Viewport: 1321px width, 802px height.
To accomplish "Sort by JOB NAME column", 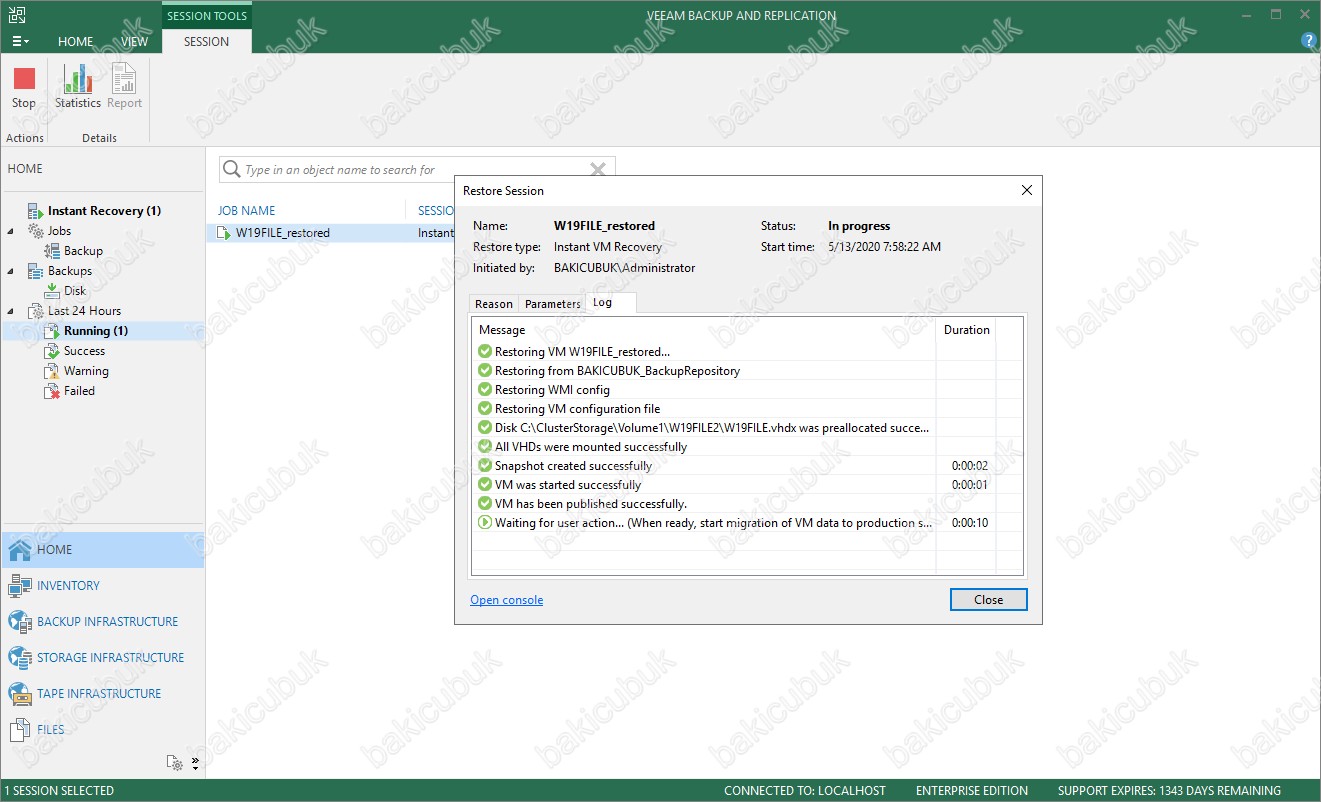I will tap(246, 211).
